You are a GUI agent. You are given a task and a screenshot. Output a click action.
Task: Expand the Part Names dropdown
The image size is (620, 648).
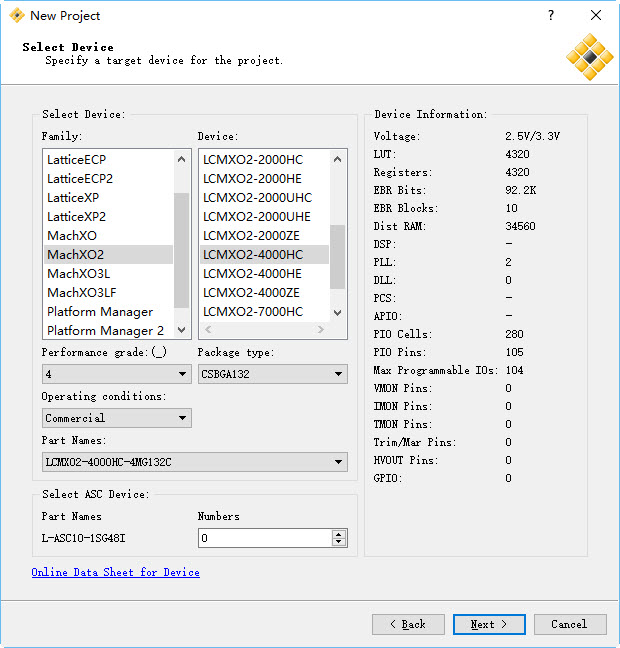pos(195,462)
